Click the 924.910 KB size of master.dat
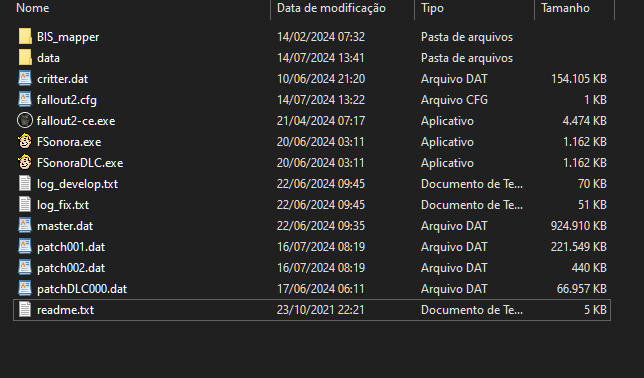Screen dimensions: 644x378 click(x=579, y=226)
